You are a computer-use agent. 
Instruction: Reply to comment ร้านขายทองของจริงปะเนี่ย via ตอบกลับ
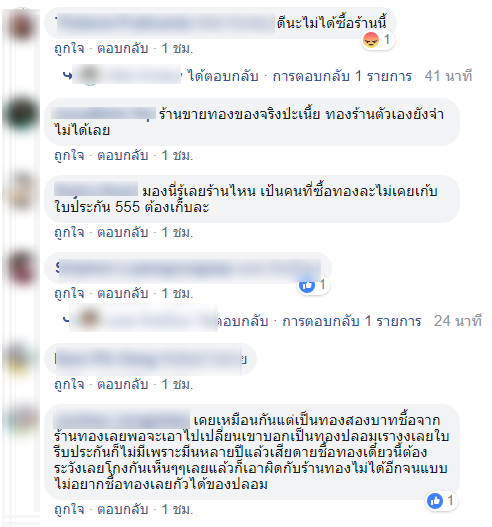(123, 156)
